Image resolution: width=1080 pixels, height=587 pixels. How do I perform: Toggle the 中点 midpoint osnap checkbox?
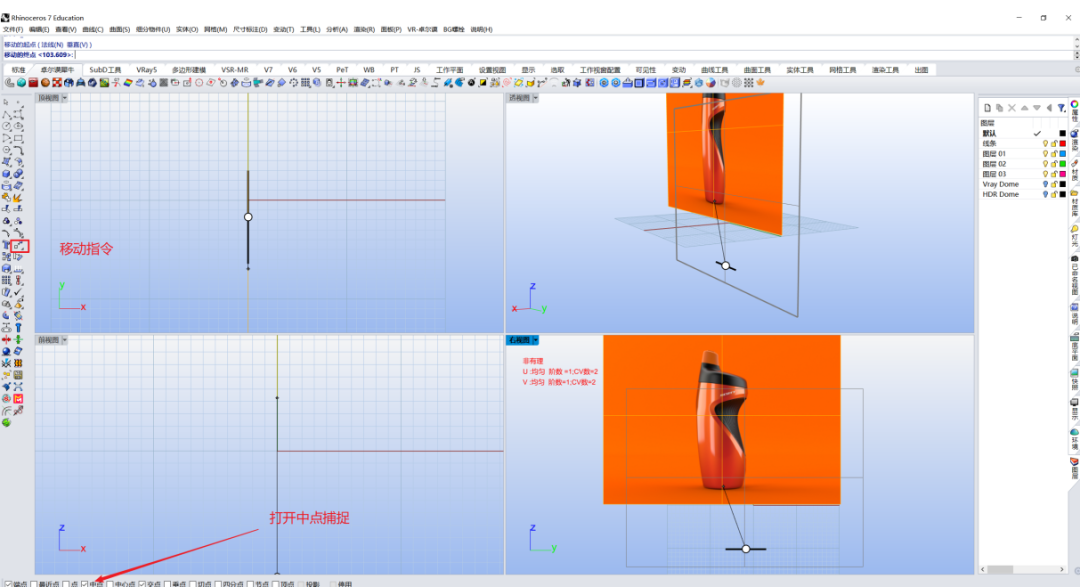[85, 584]
